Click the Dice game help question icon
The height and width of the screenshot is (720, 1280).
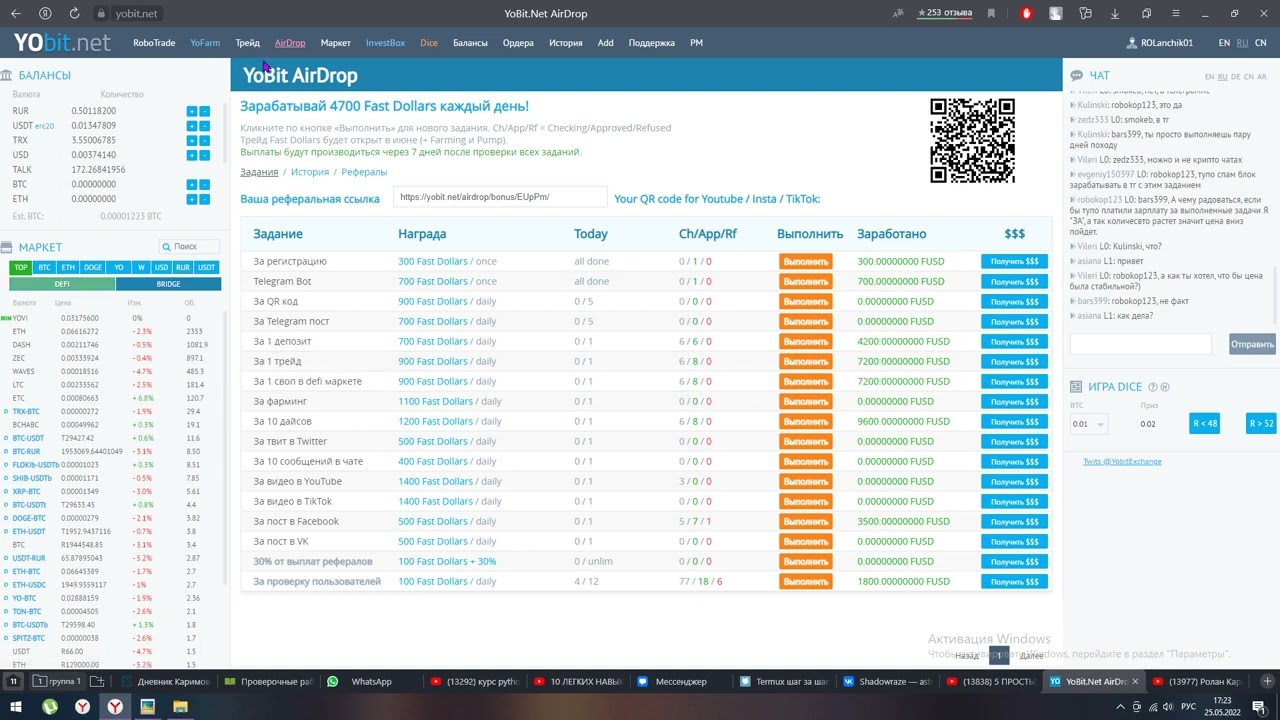point(1153,387)
